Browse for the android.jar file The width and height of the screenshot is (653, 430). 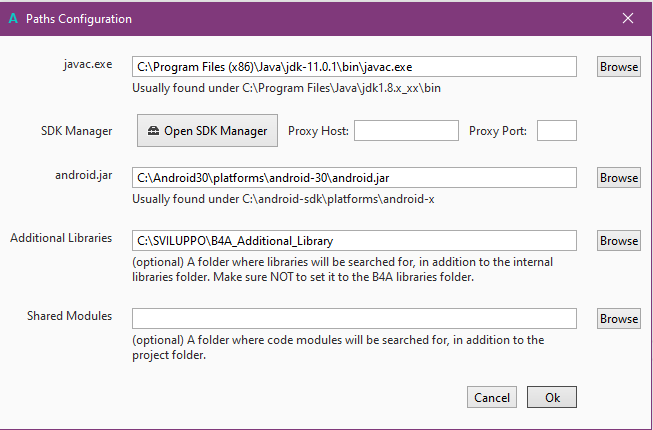pyautogui.click(x=618, y=178)
